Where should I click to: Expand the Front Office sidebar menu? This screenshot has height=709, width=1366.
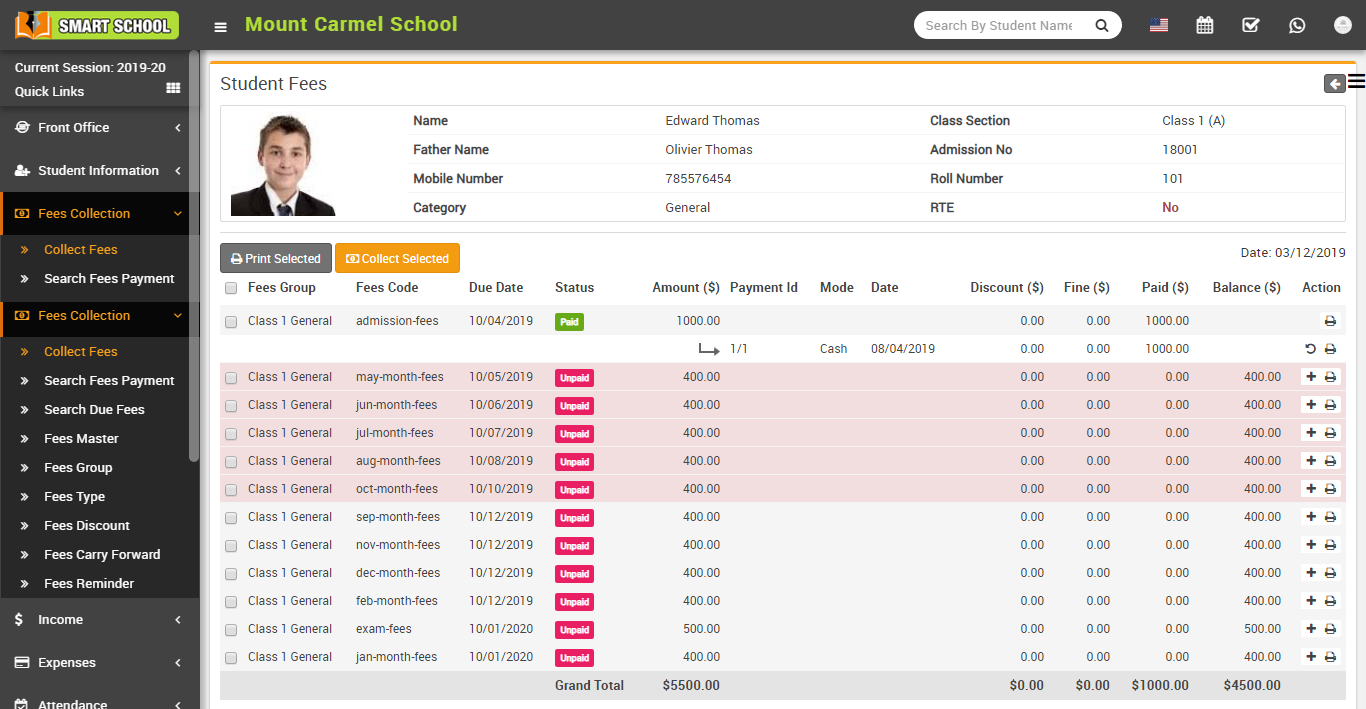[x=98, y=128]
